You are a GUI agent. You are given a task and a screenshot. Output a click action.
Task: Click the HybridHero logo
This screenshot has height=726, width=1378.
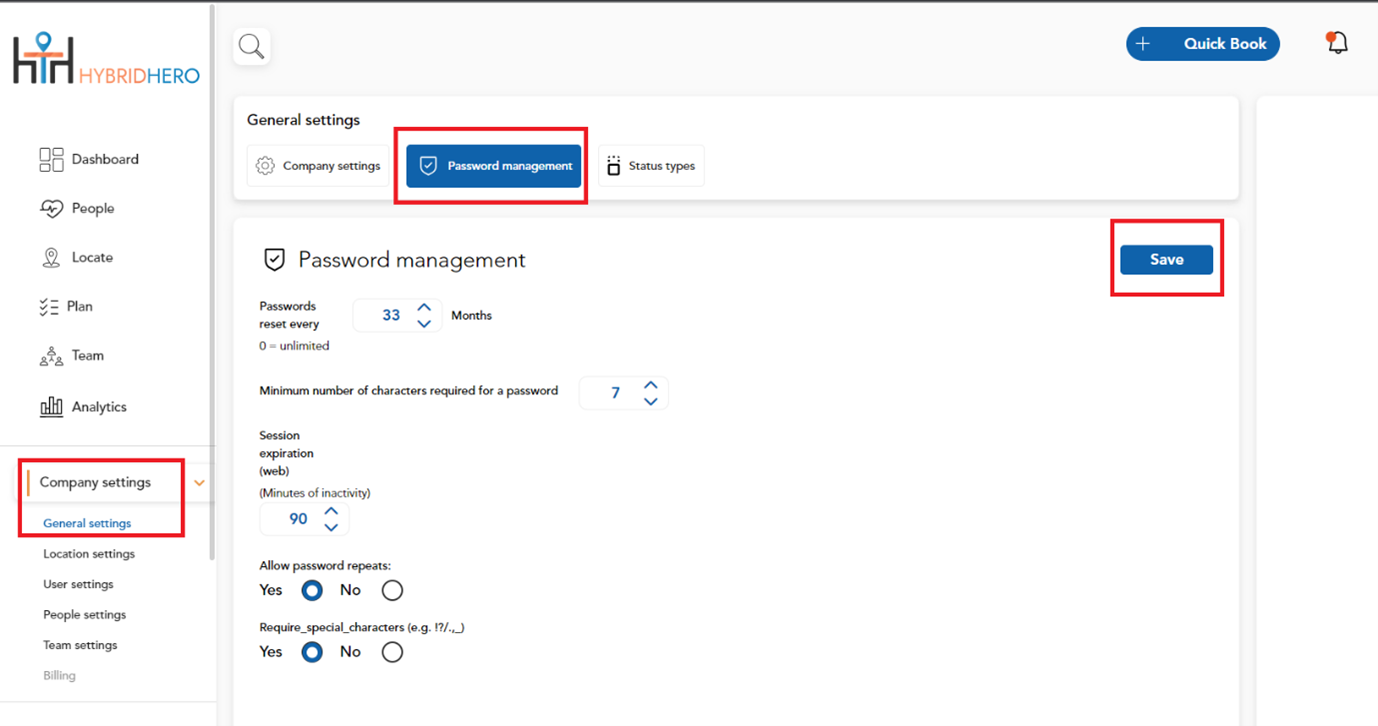tap(106, 59)
